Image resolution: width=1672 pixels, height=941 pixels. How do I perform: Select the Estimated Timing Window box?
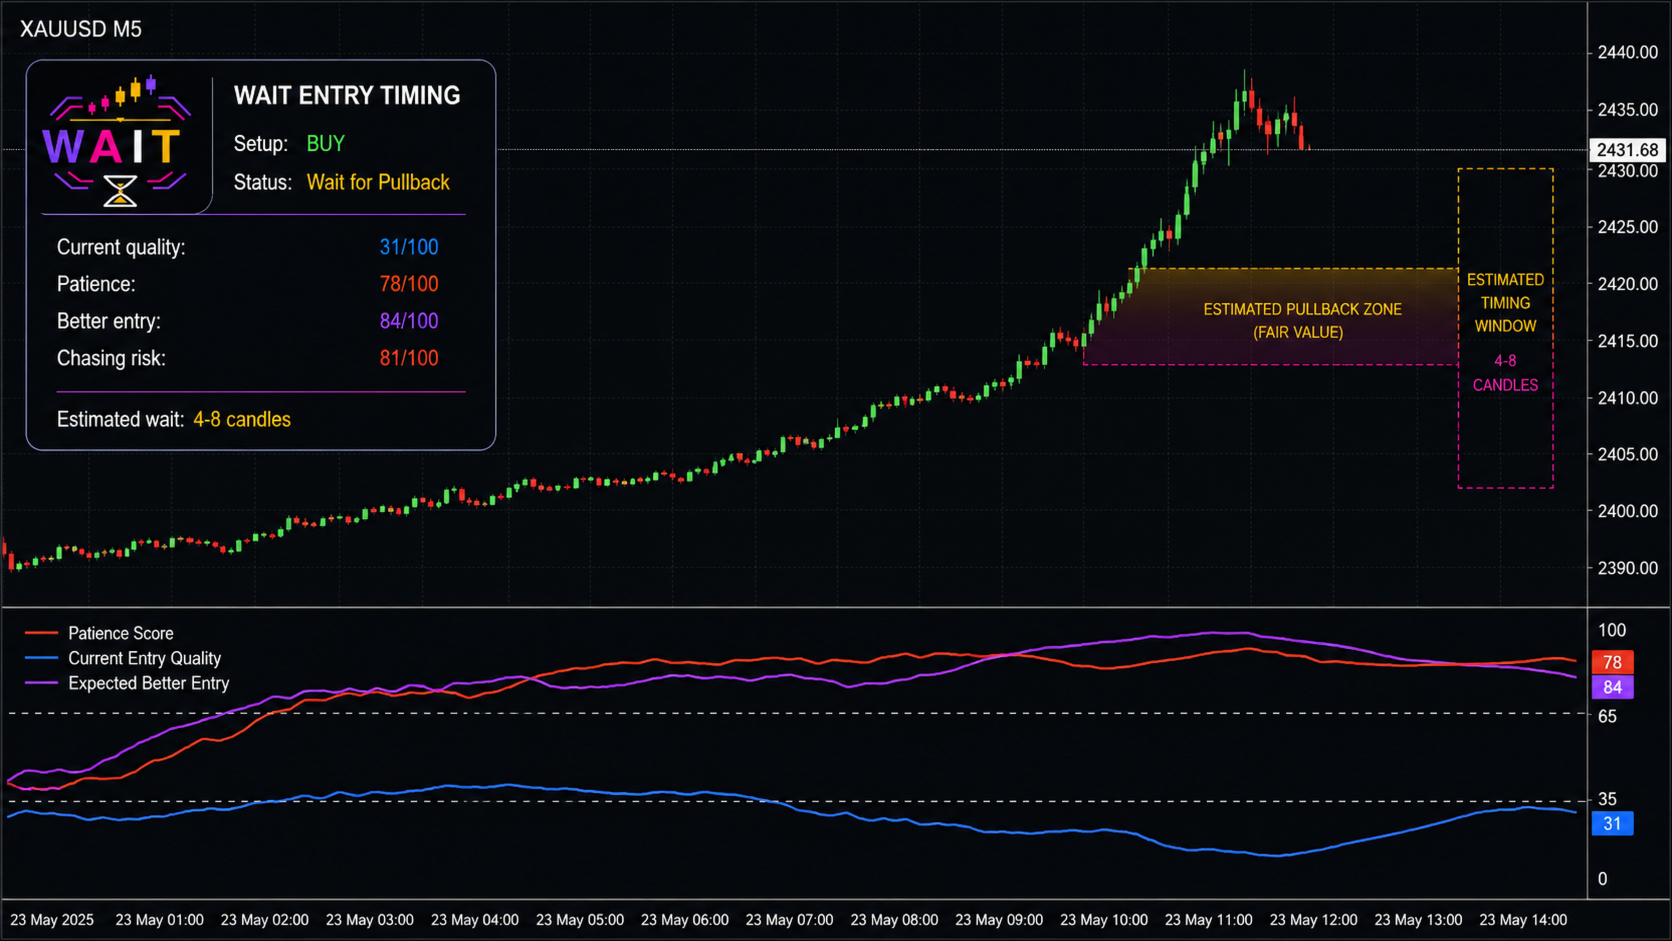1505,328
